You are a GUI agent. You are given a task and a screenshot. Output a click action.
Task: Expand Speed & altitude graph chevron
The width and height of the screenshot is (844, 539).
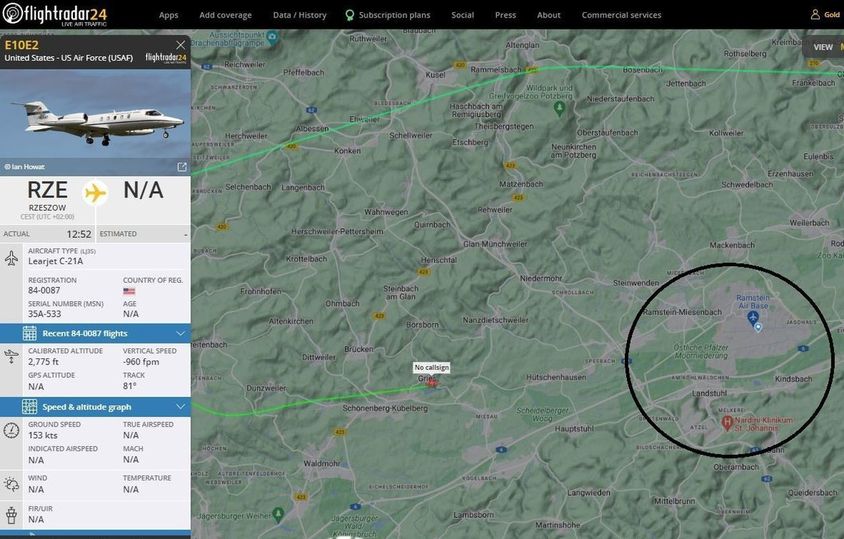pyautogui.click(x=181, y=407)
